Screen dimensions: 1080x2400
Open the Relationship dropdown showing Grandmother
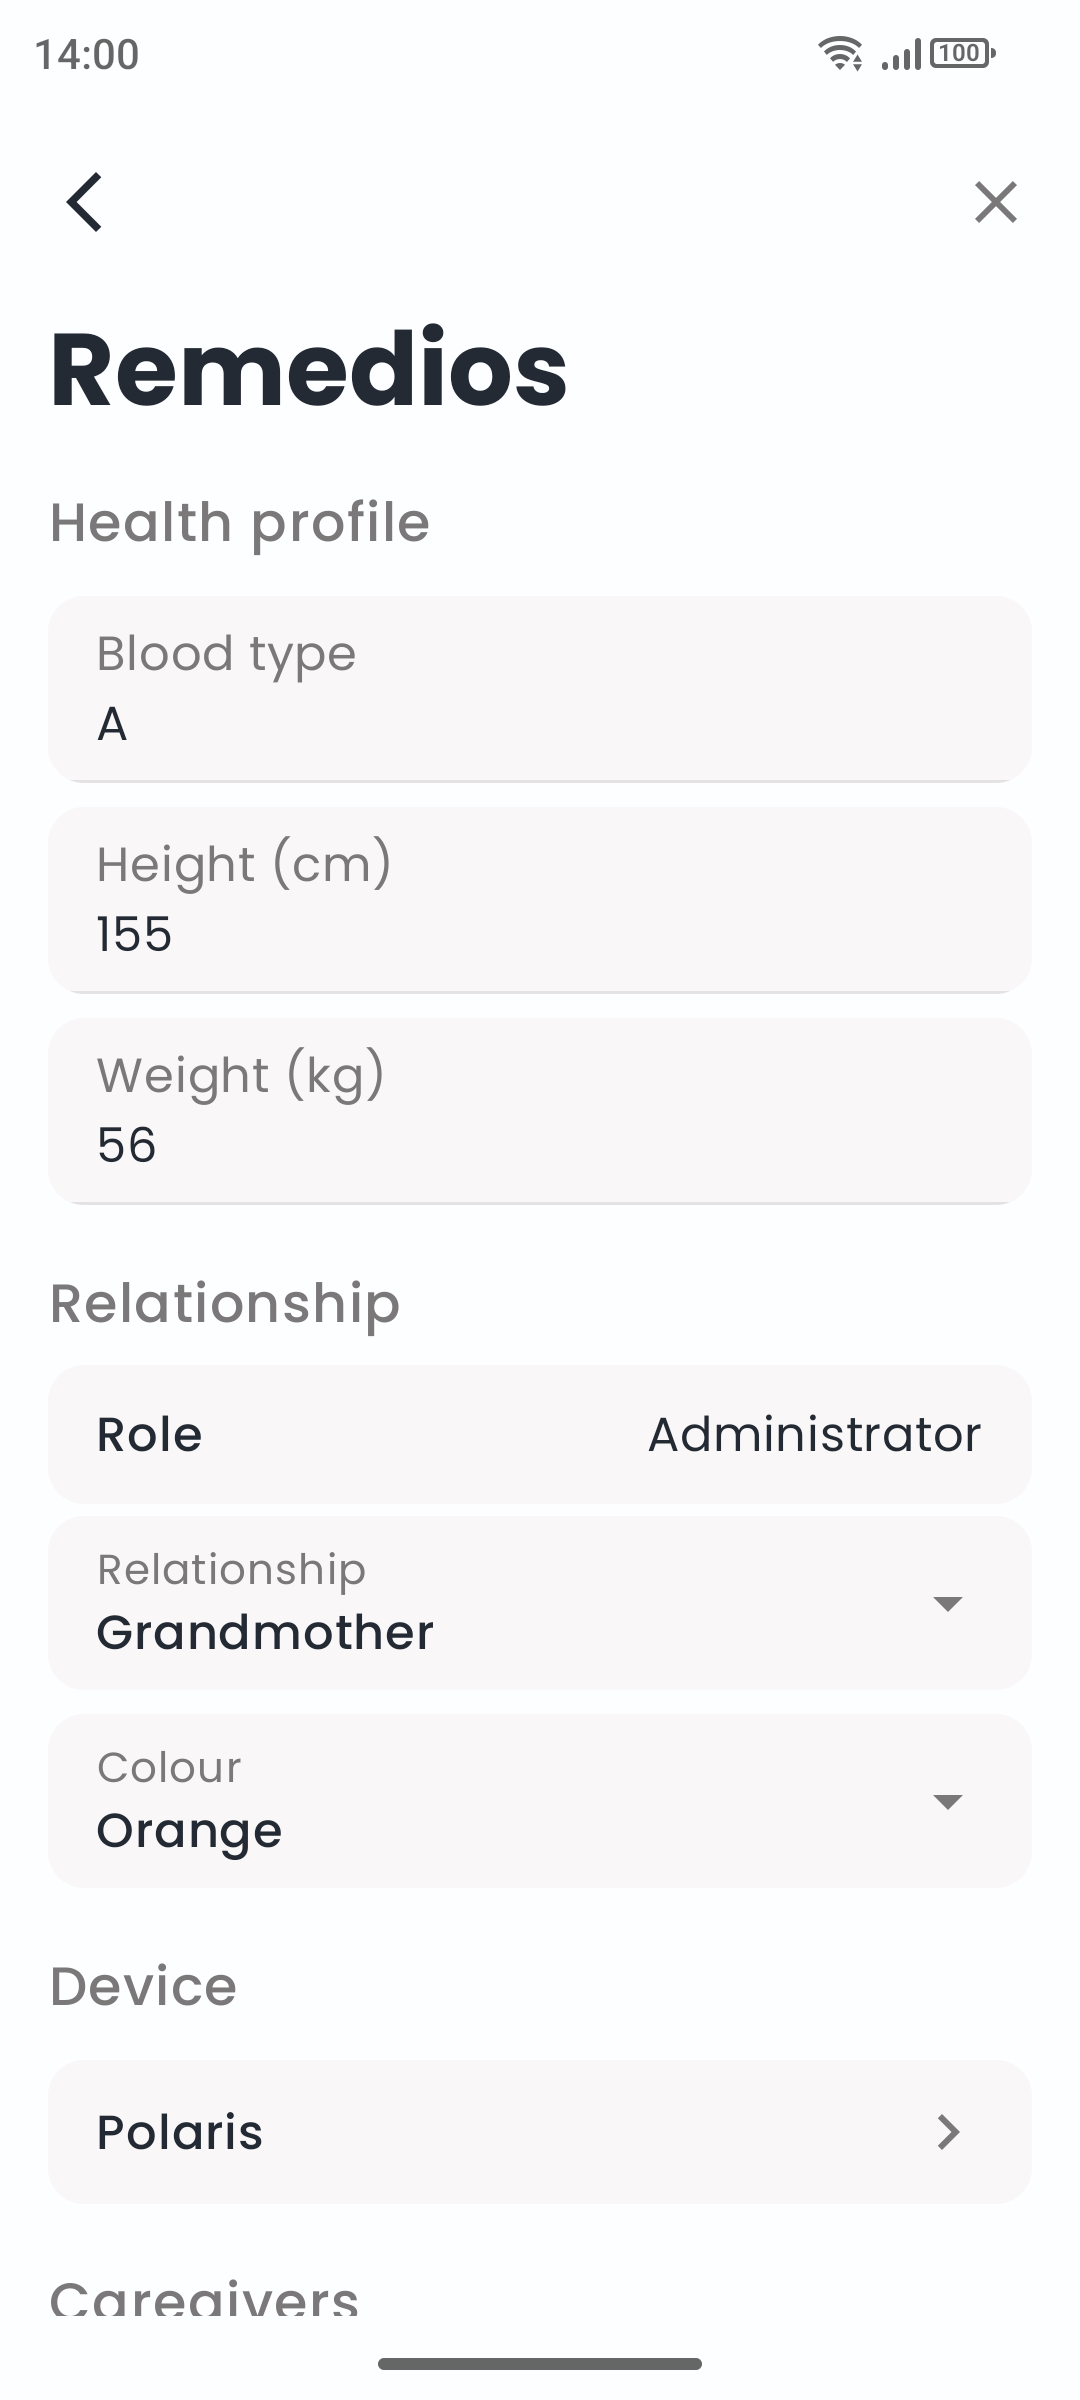tap(500, 1603)
